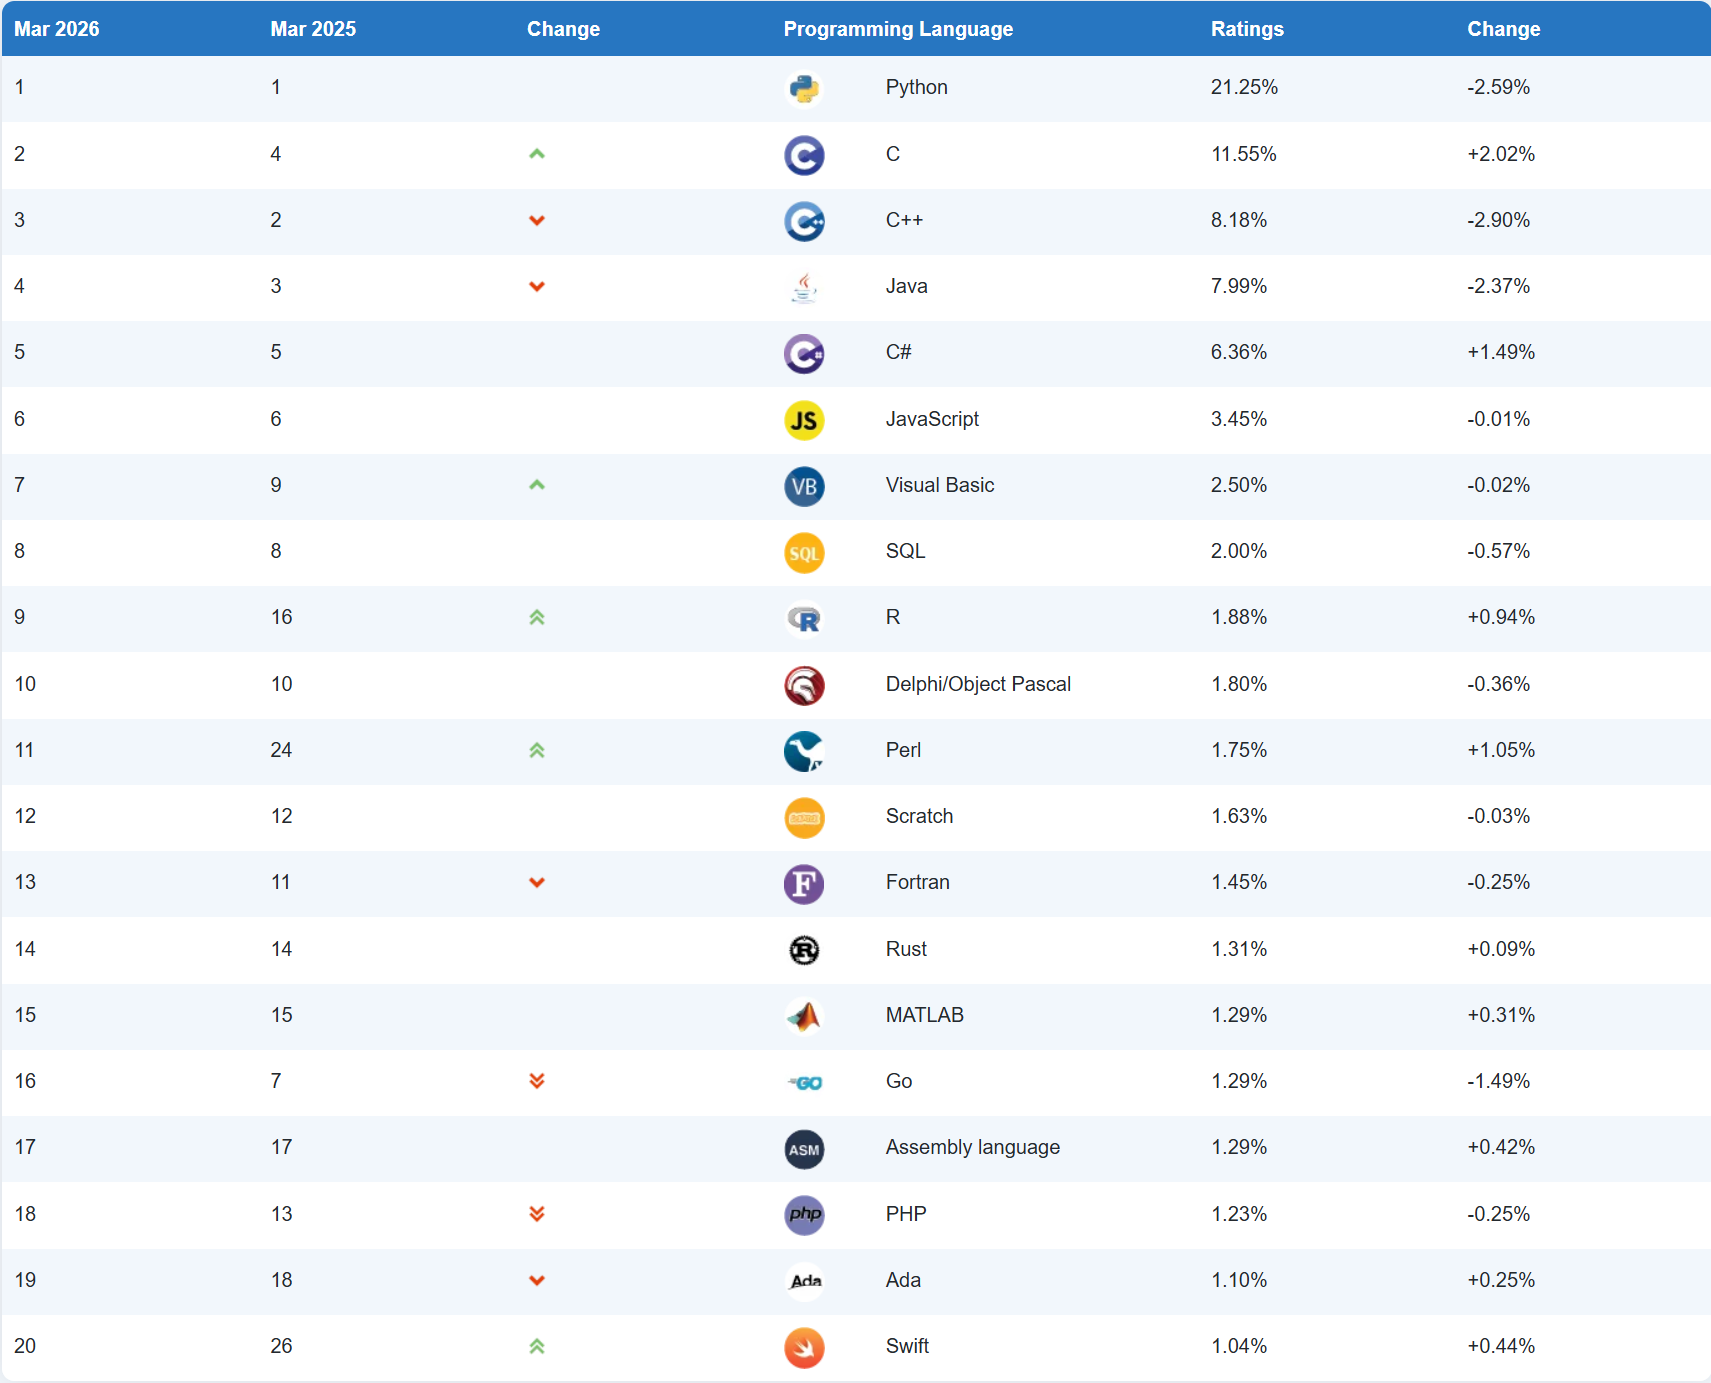Click the Rust gear logo icon
This screenshot has height=1383, width=1711.
804,950
